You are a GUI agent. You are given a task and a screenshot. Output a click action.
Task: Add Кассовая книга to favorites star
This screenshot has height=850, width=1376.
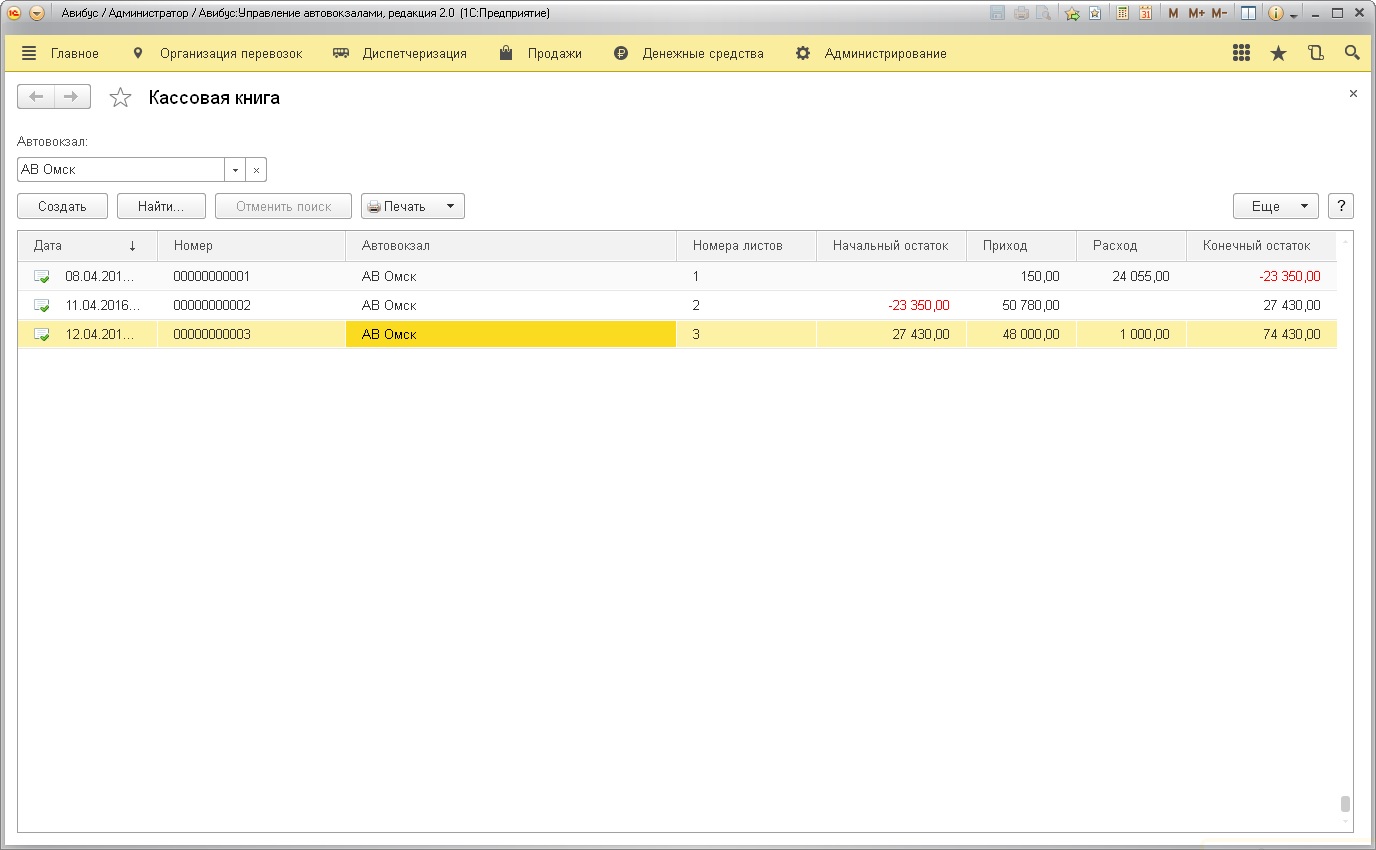click(x=120, y=97)
